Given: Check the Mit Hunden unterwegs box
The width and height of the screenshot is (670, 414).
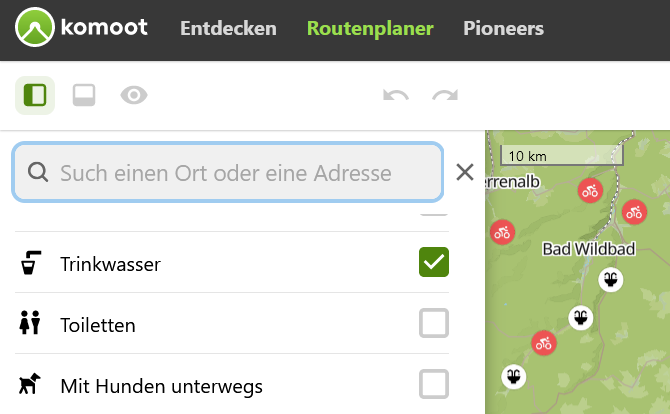Looking at the screenshot, I should (x=434, y=384).
